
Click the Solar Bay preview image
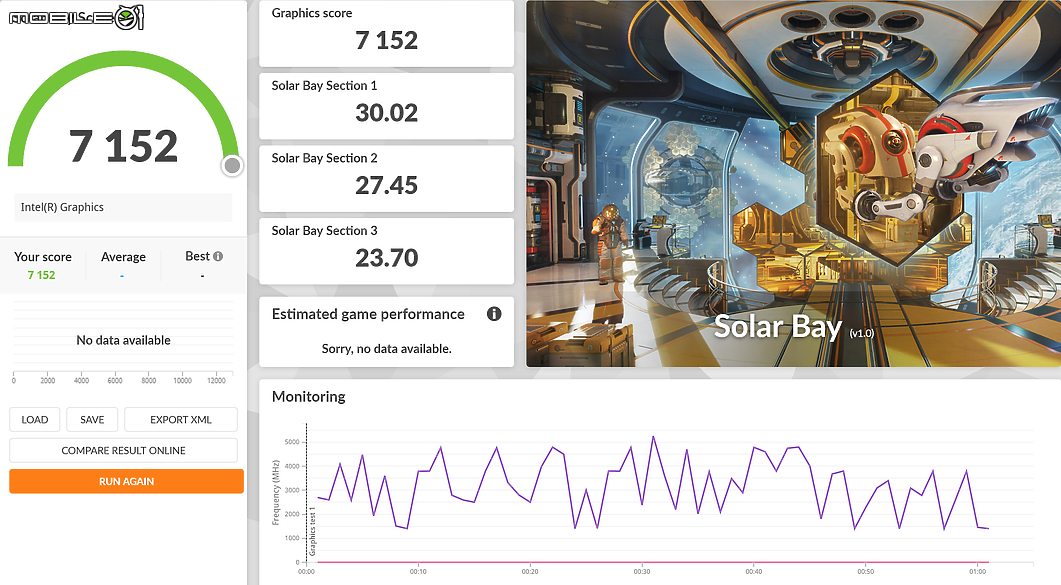(793, 183)
